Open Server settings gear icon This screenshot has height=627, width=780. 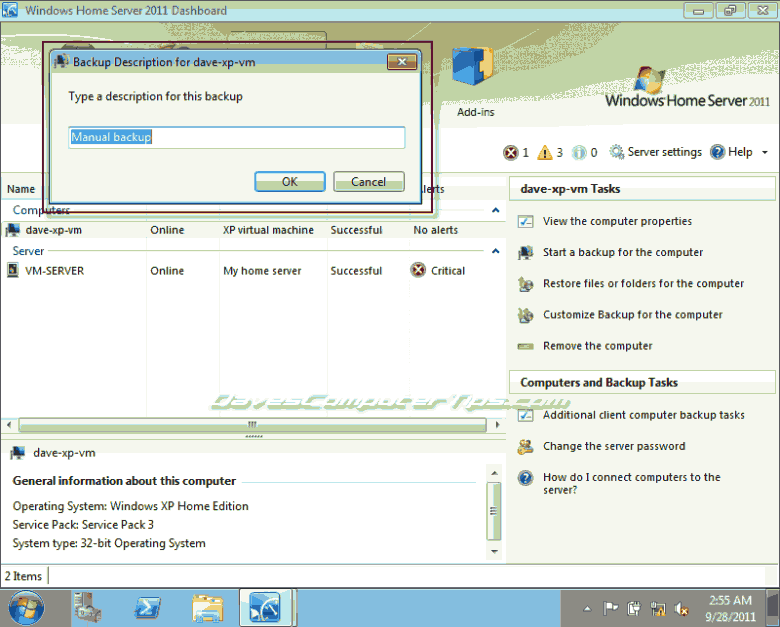click(x=616, y=152)
